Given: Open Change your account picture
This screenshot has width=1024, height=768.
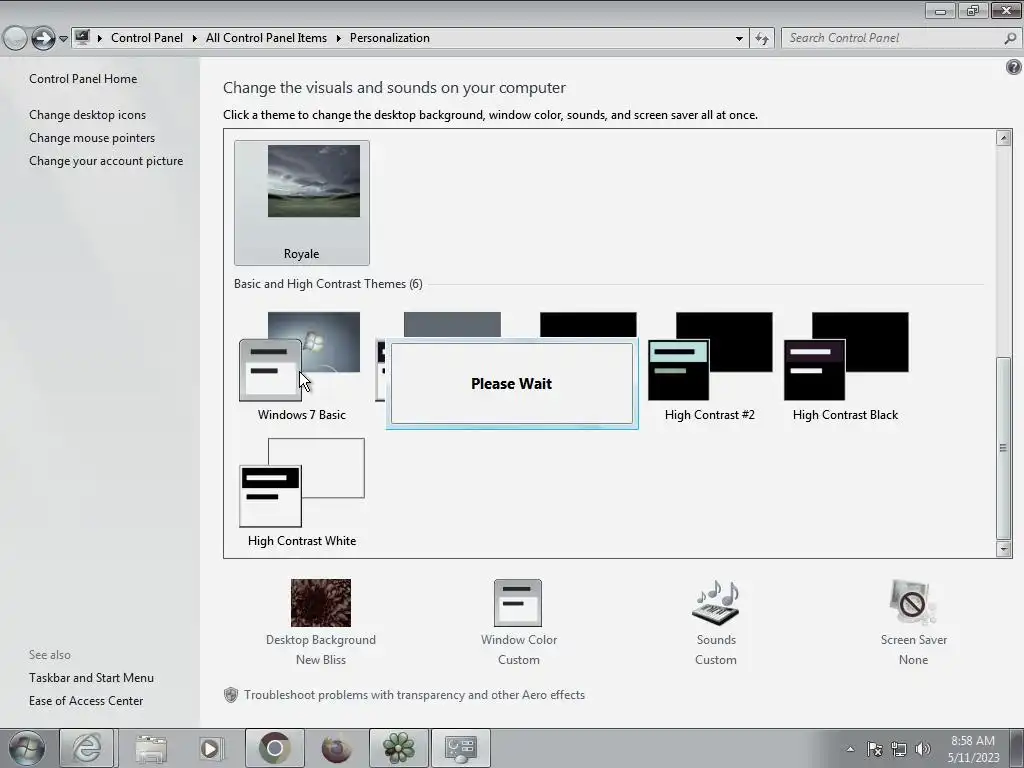Looking at the screenshot, I should point(106,161).
